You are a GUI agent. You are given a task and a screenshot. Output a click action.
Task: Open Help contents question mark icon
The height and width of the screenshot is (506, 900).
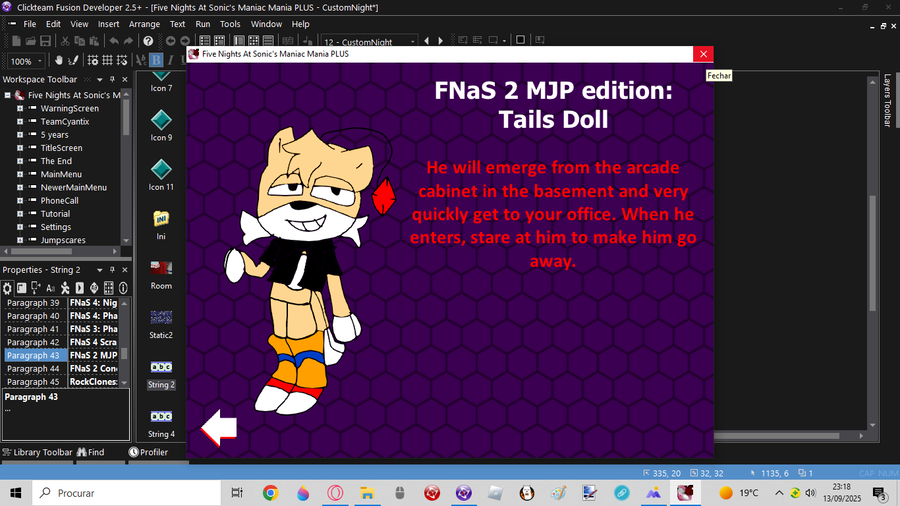(148, 41)
